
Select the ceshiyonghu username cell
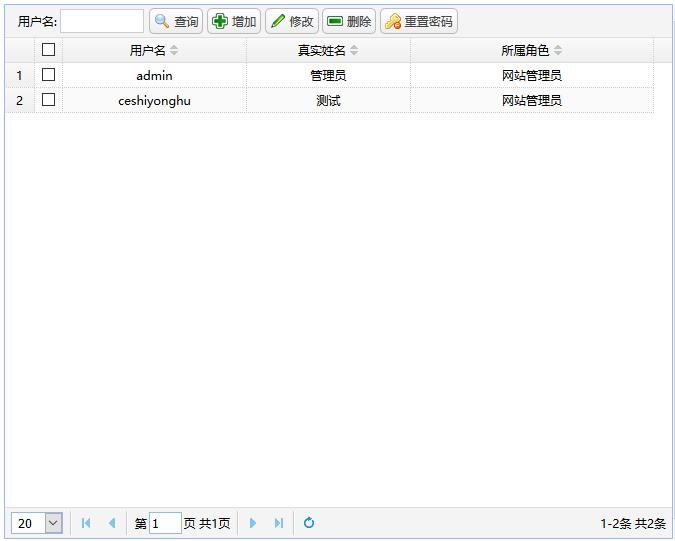154,100
